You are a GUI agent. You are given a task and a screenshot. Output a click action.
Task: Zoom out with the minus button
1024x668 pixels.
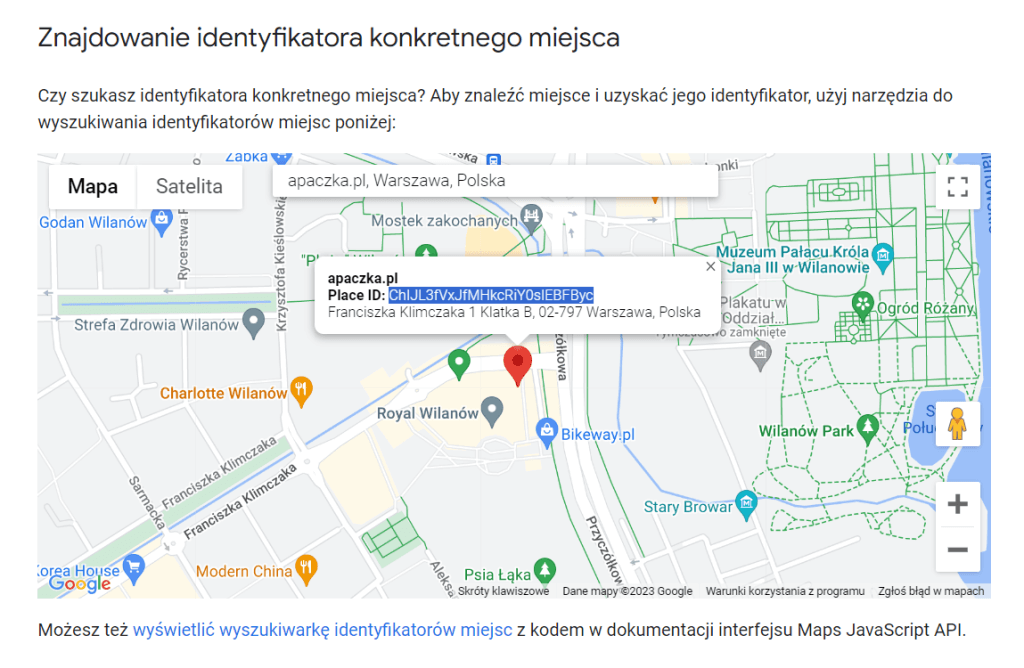(957, 550)
